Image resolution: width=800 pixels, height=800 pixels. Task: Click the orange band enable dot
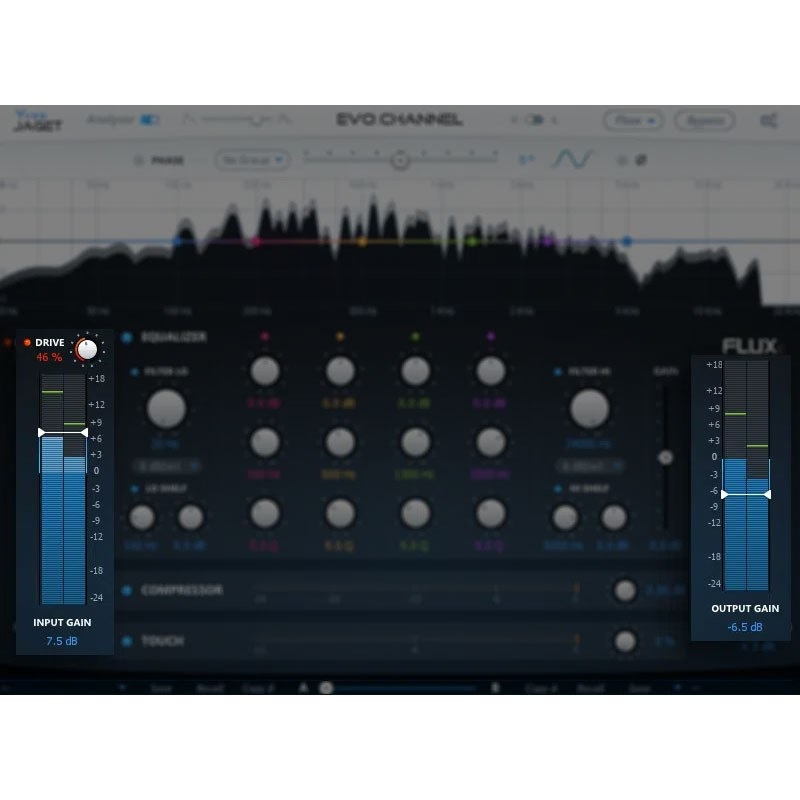(x=340, y=336)
